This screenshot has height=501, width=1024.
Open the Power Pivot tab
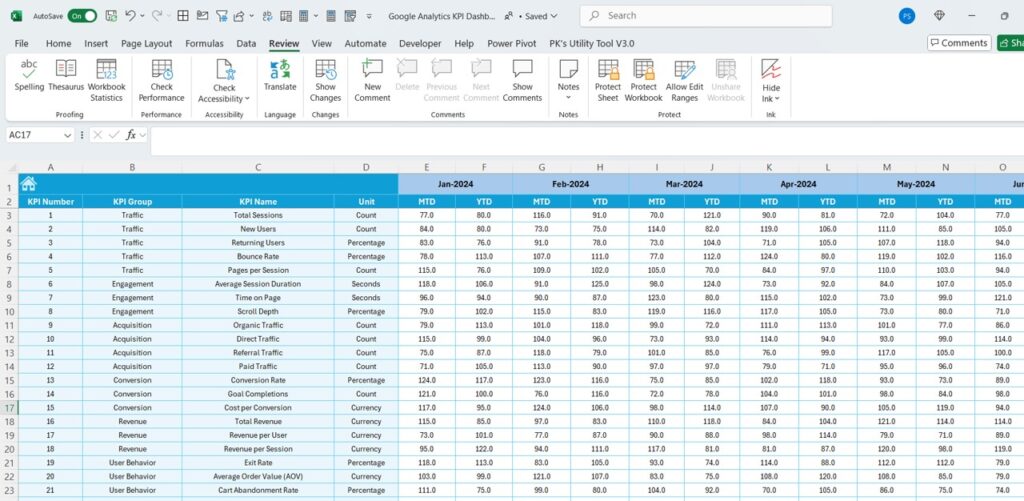click(511, 43)
